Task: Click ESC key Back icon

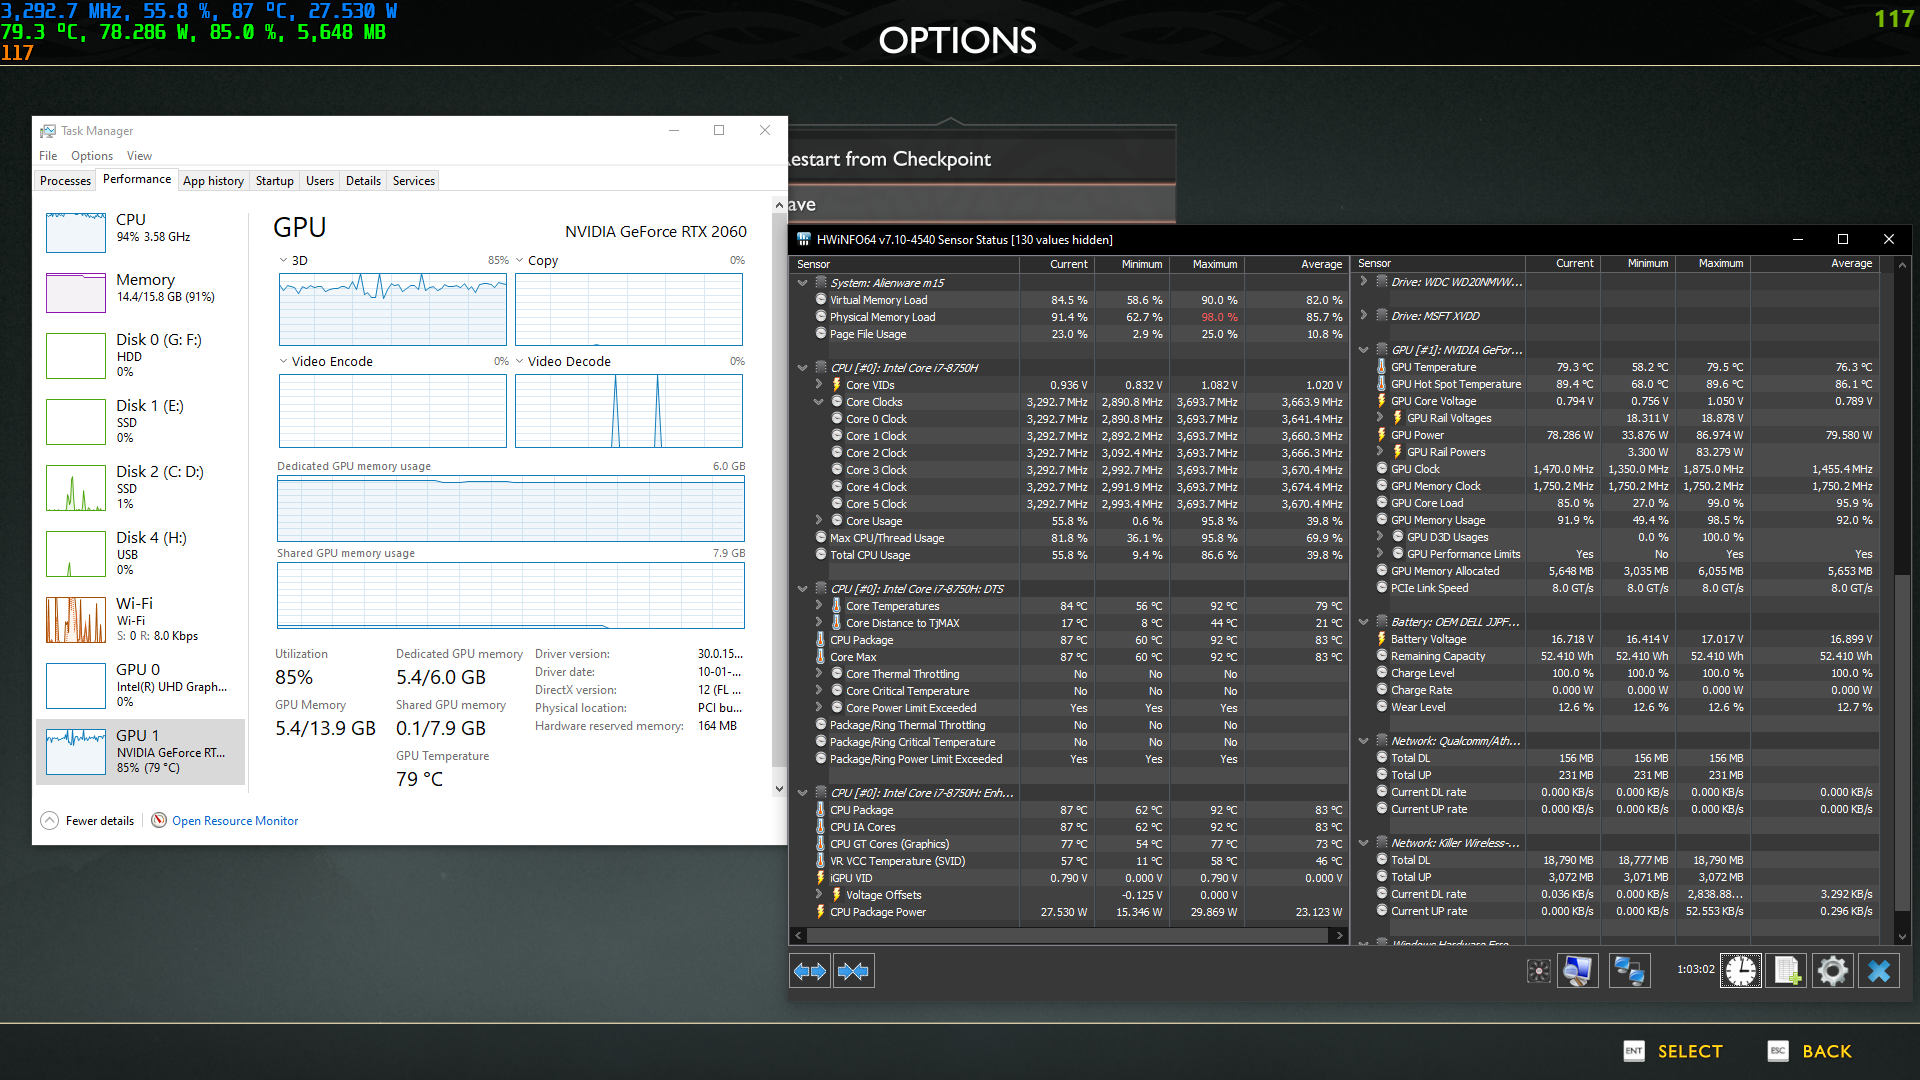Action: pos(1778,1051)
